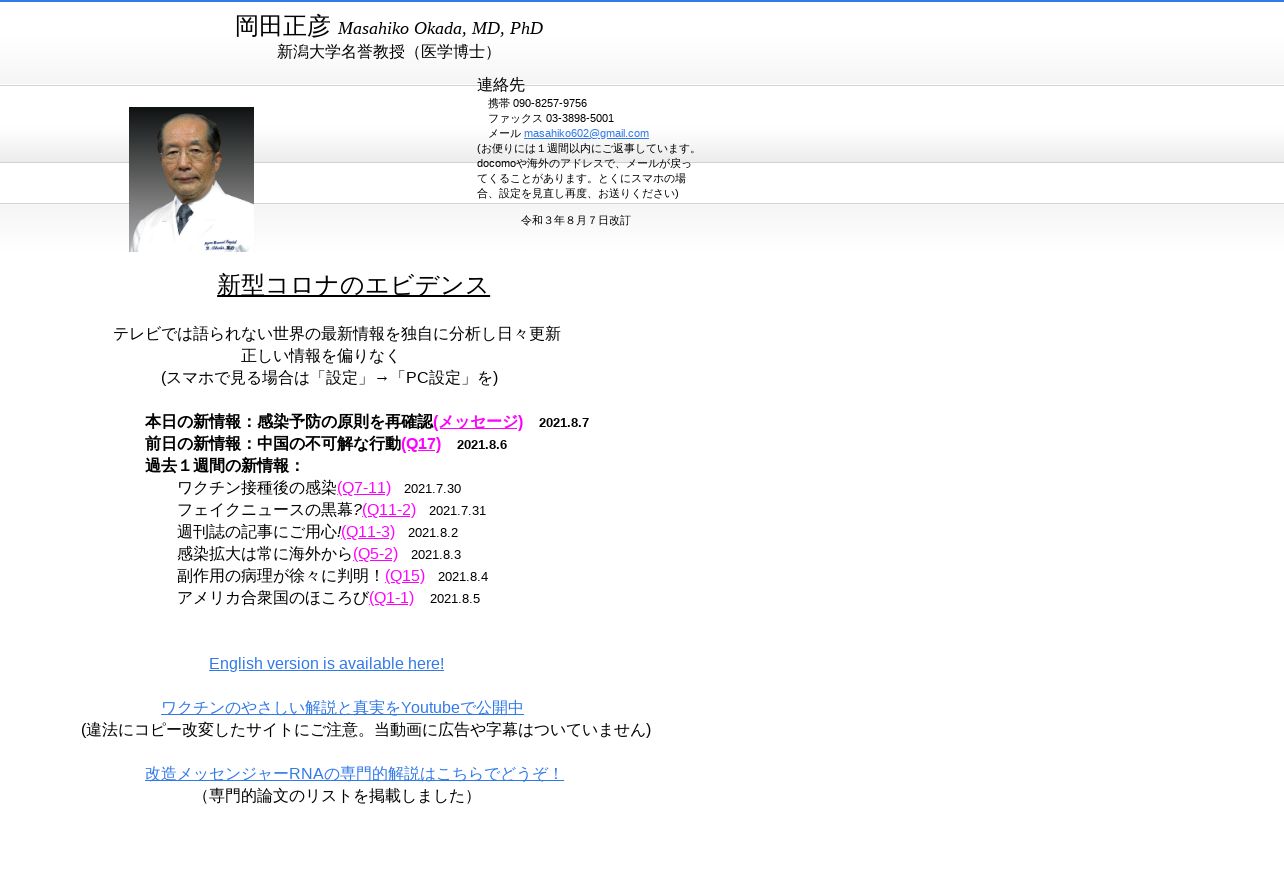Viewport: 1284px width, 895px height.
Task: Click the mobile number 090-8257-9756
Action: [550, 103]
